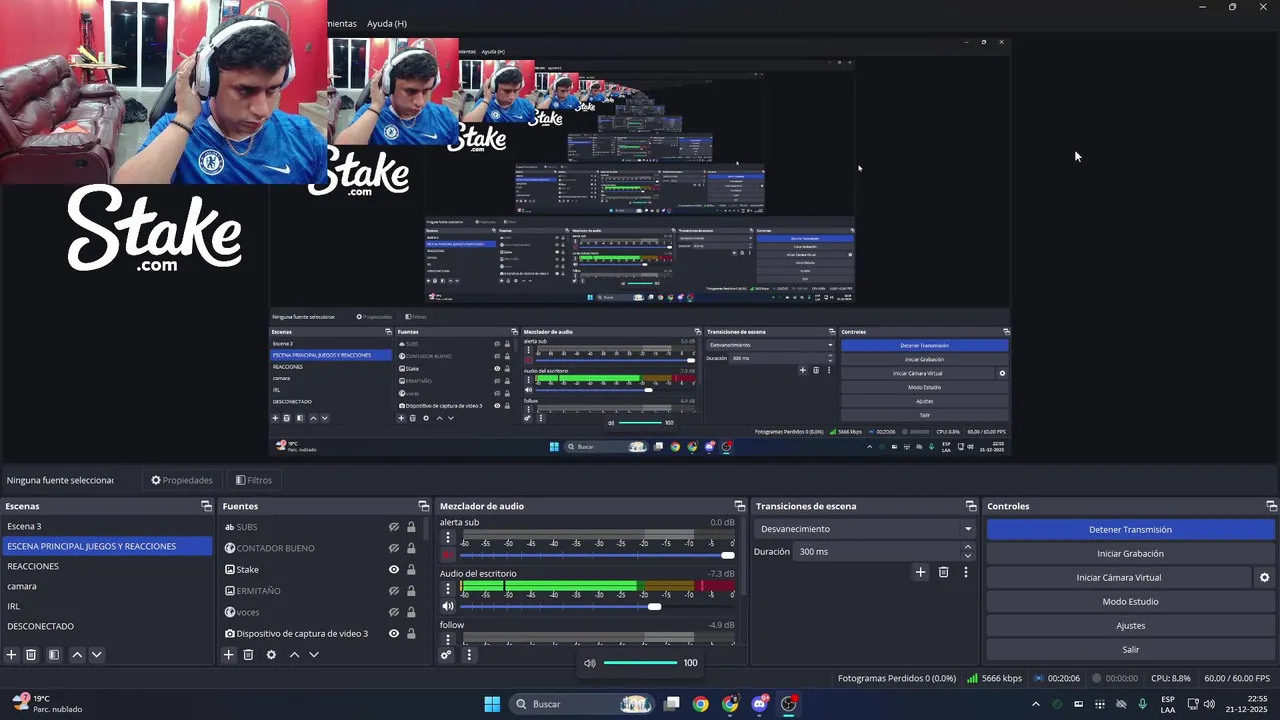Screen dimensions: 1280x720
Task: Open source properties gear in Fuentes toolbar
Action: pos(271,655)
